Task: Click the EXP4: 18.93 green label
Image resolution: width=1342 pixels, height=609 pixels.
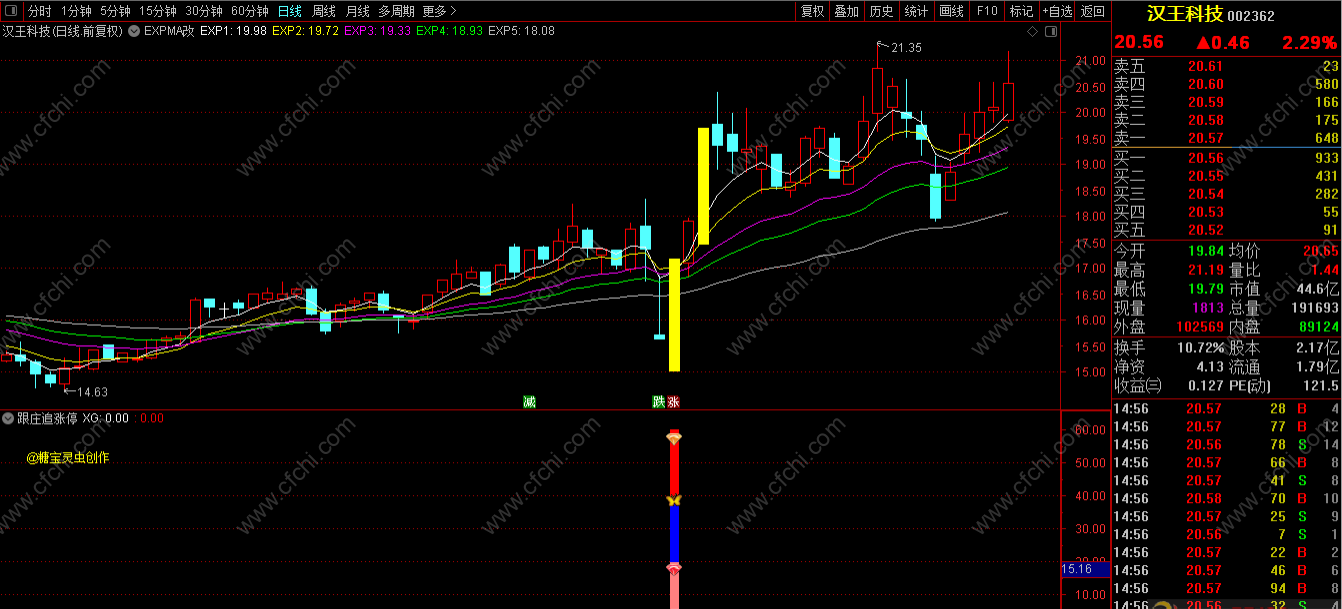Action: pyautogui.click(x=450, y=31)
